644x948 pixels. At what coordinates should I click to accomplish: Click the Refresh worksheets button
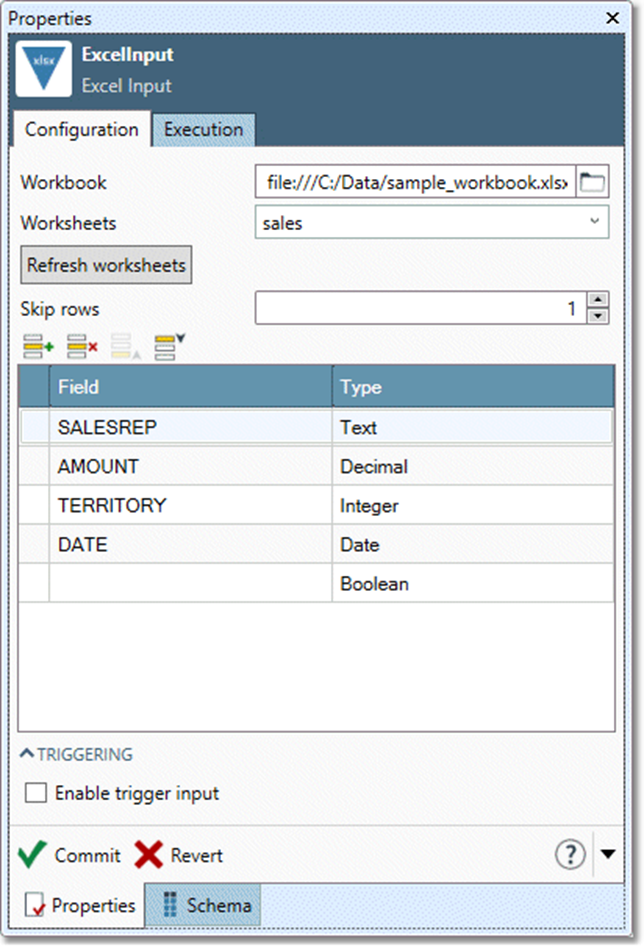106,265
